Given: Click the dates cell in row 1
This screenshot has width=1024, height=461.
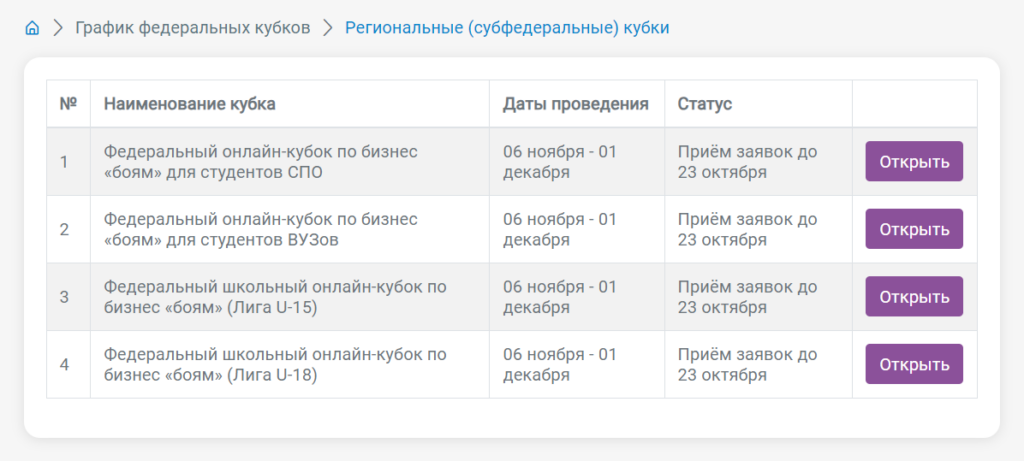Looking at the screenshot, I should point(577,161).
